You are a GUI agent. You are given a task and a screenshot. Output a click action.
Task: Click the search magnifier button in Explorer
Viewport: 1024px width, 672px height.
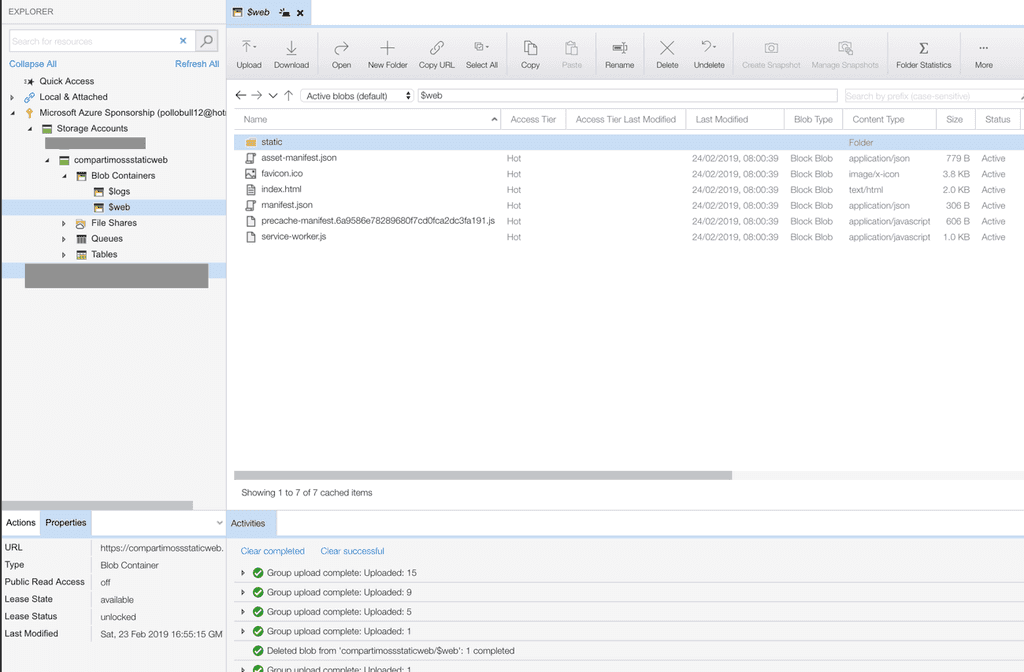point(206,41)
